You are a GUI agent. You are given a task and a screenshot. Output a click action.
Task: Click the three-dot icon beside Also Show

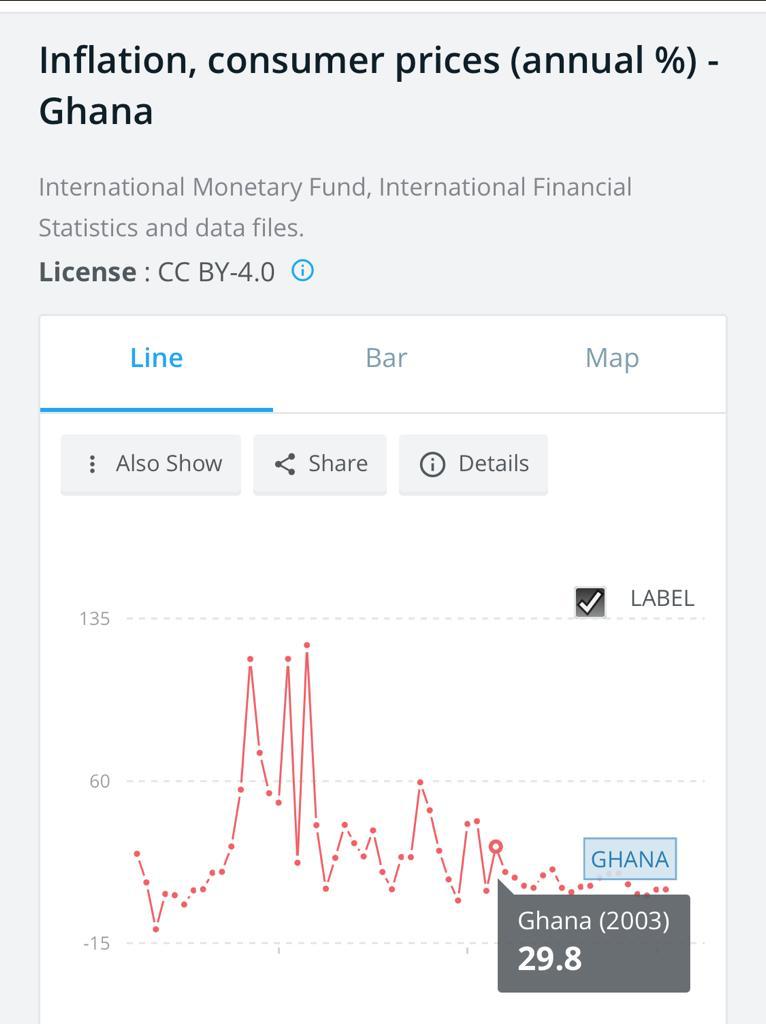[92, 464]
